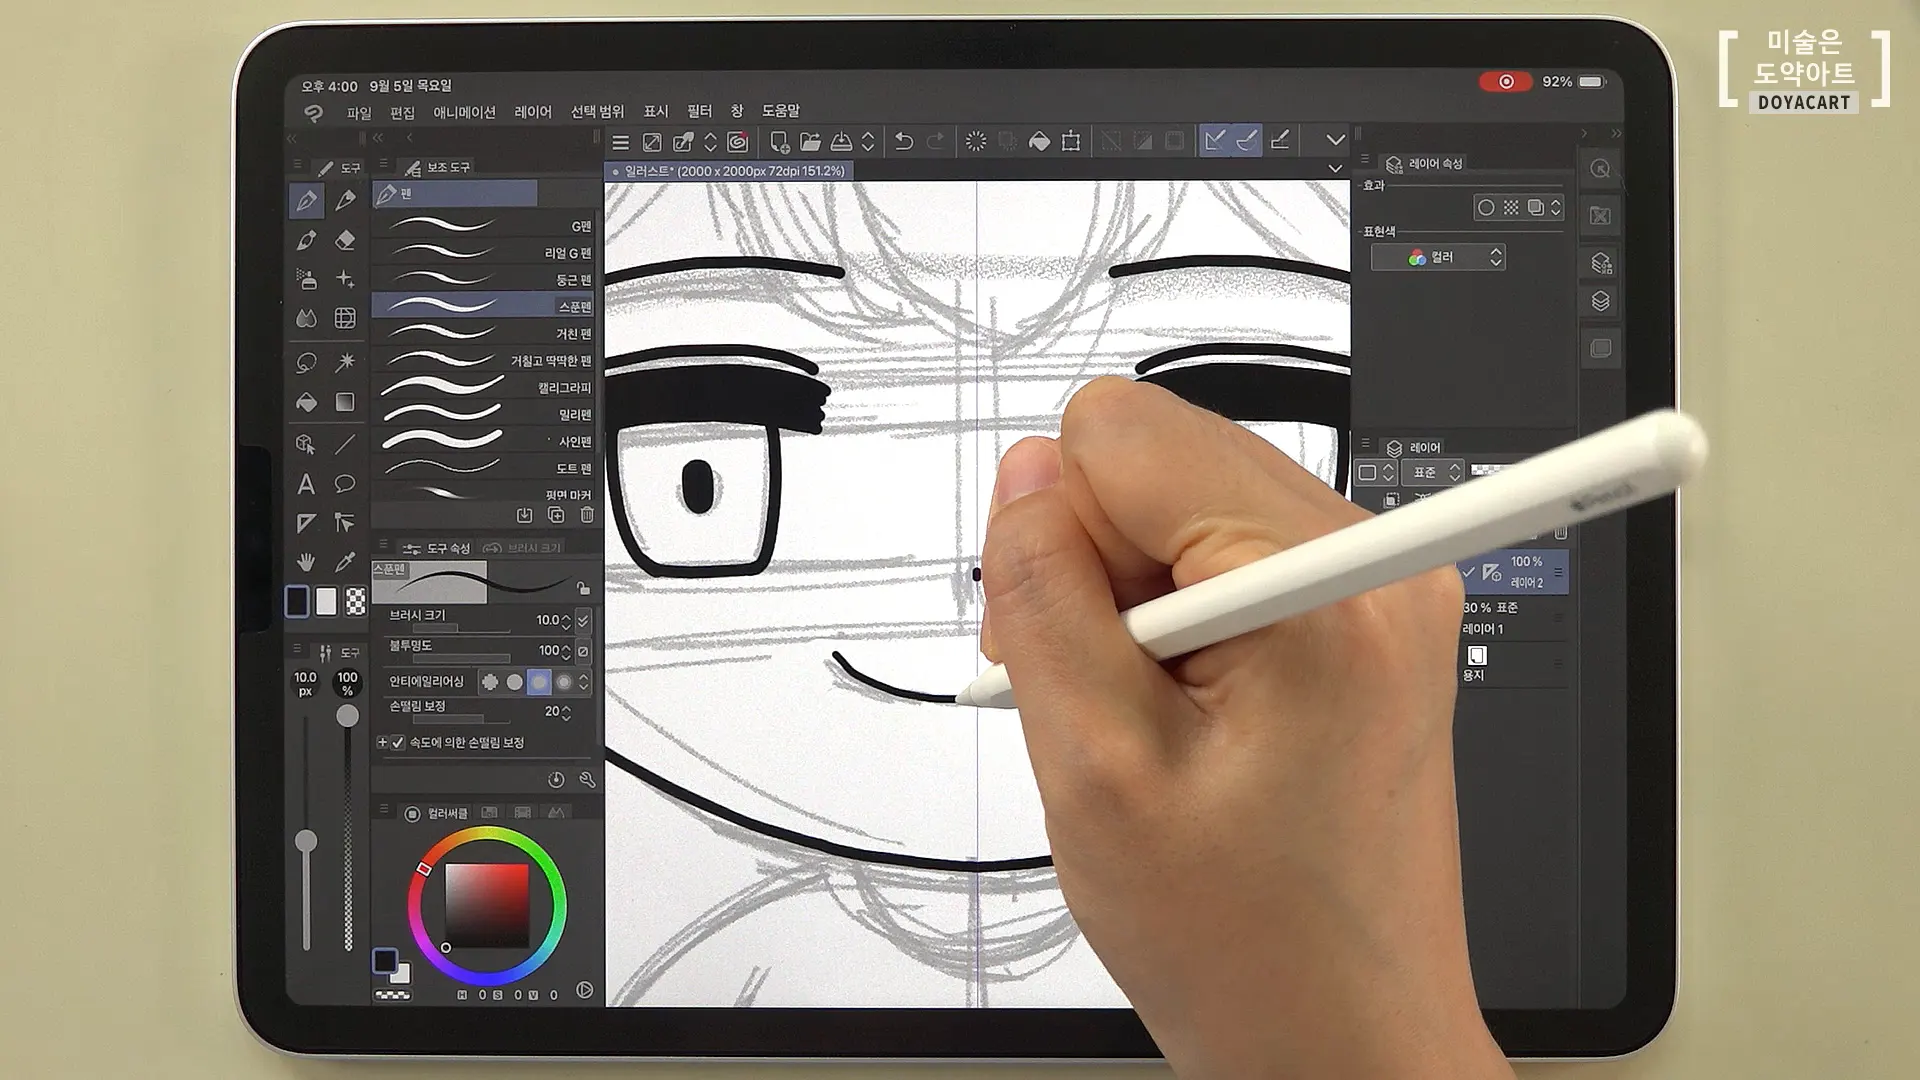This screenshot has width=1920, height=1080.
Task: Select the Fill bucket tool
Action: 306,402
